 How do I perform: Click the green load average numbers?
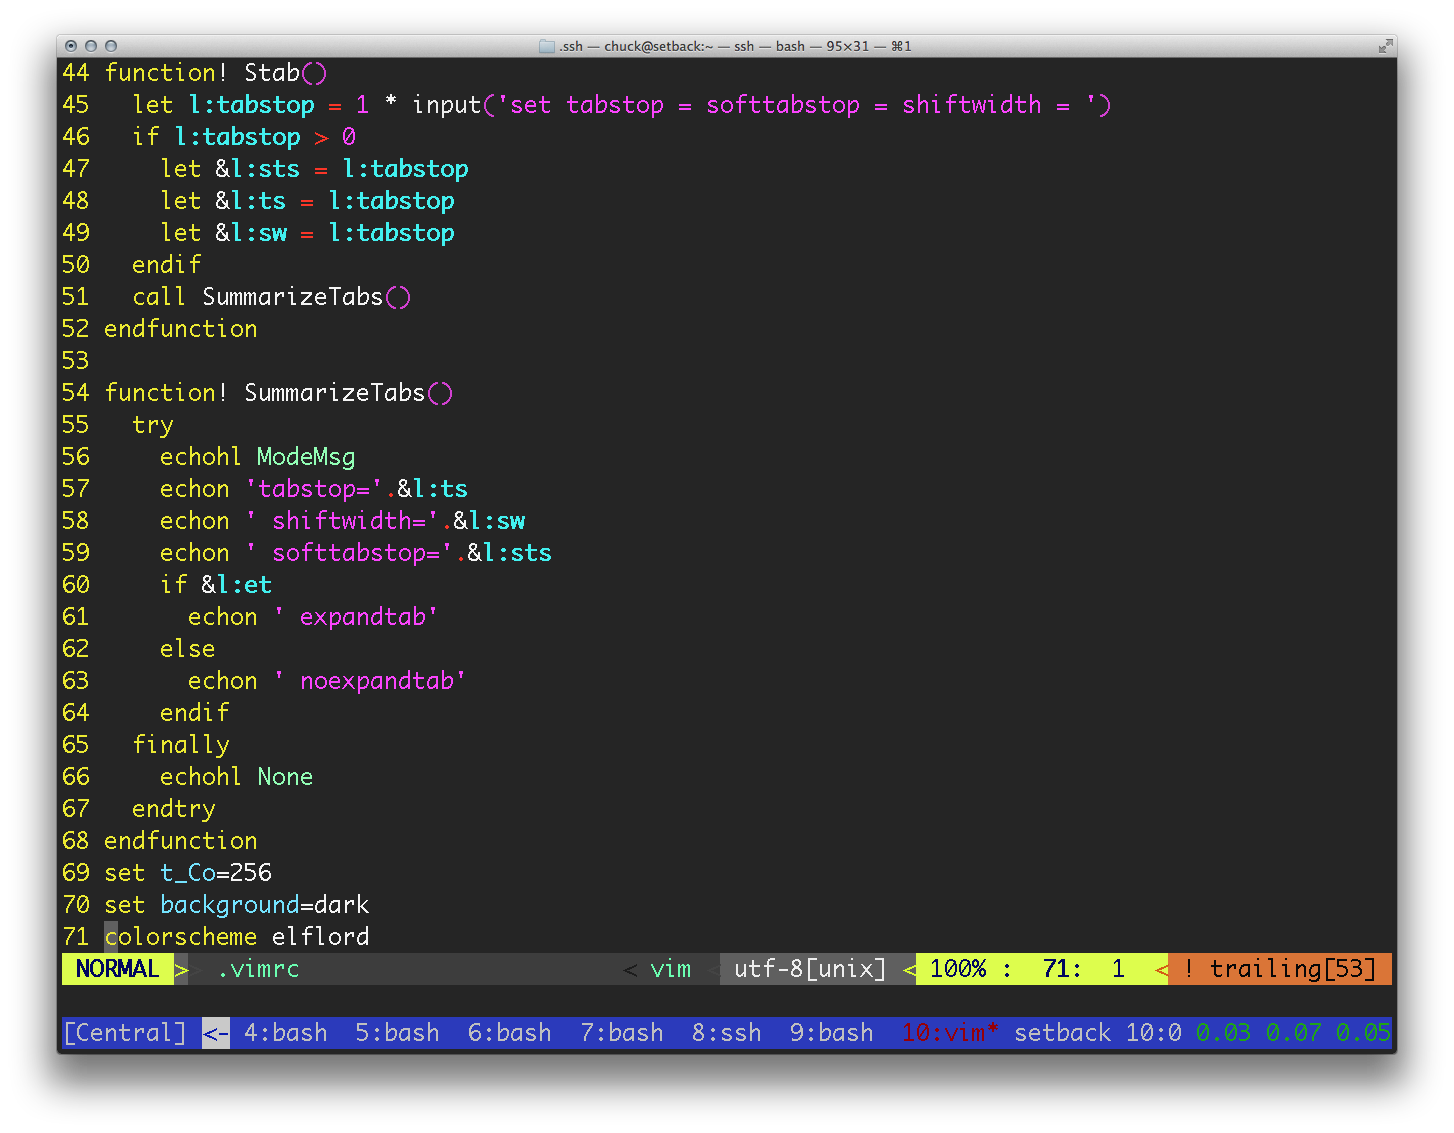[1293, 1033]
